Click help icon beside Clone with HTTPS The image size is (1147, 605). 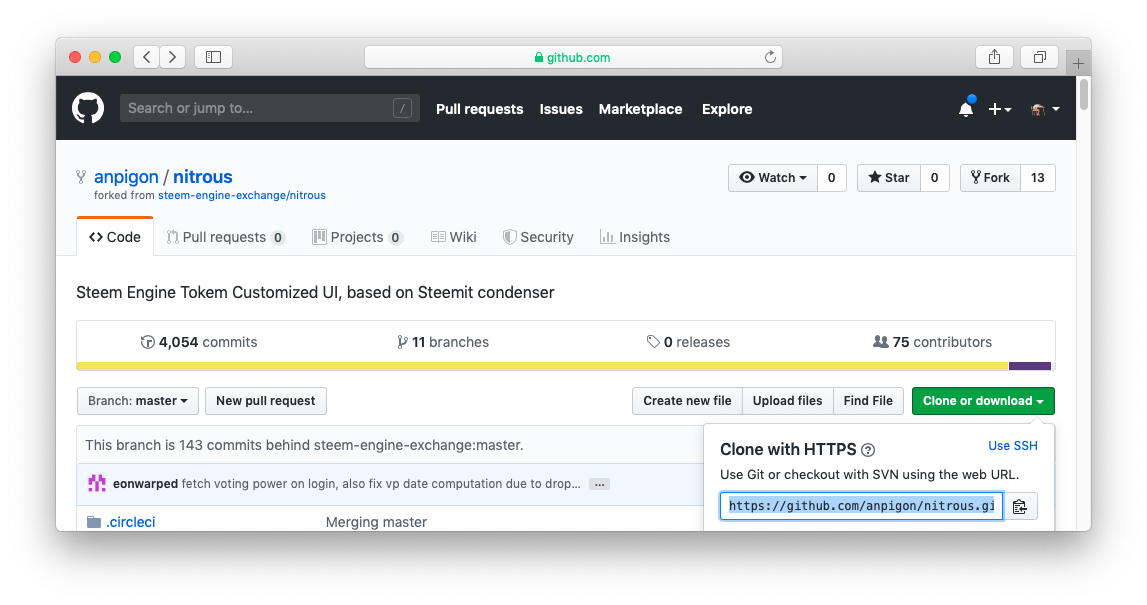pyautogui.click(x=868, y=450)
